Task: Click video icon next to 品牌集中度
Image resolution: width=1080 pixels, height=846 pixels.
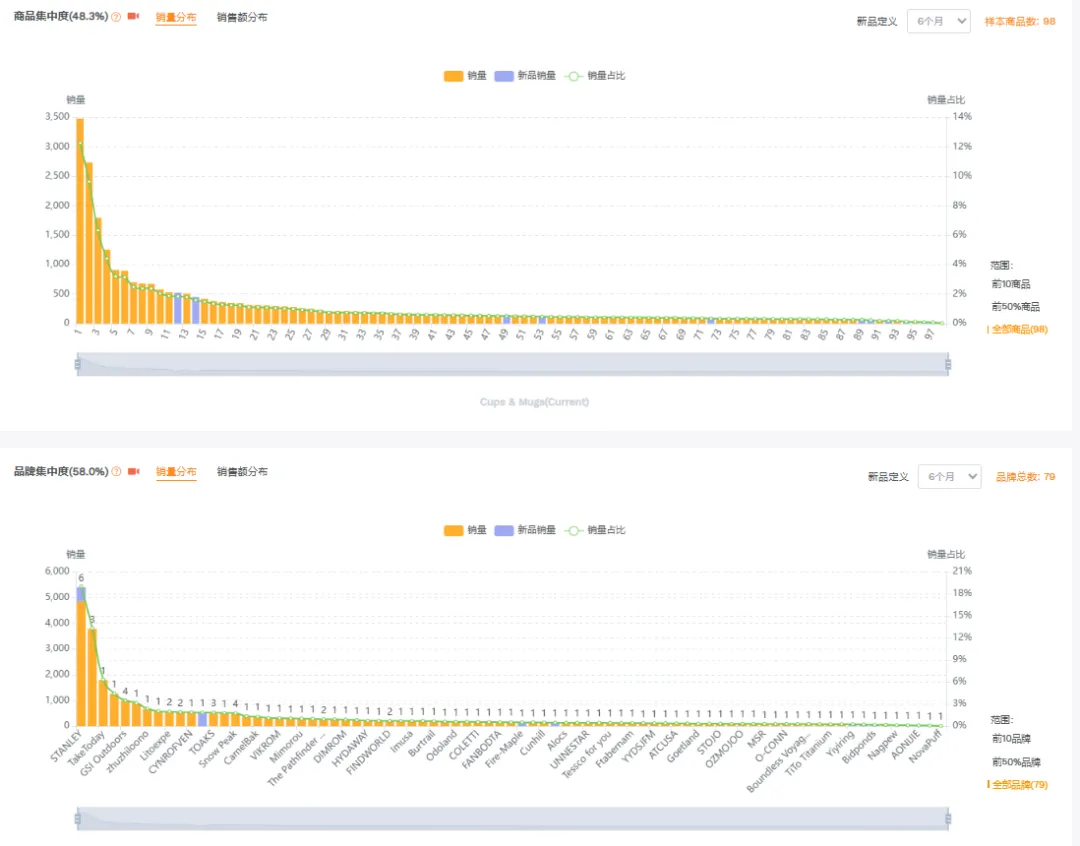Action: pos(133,472)
